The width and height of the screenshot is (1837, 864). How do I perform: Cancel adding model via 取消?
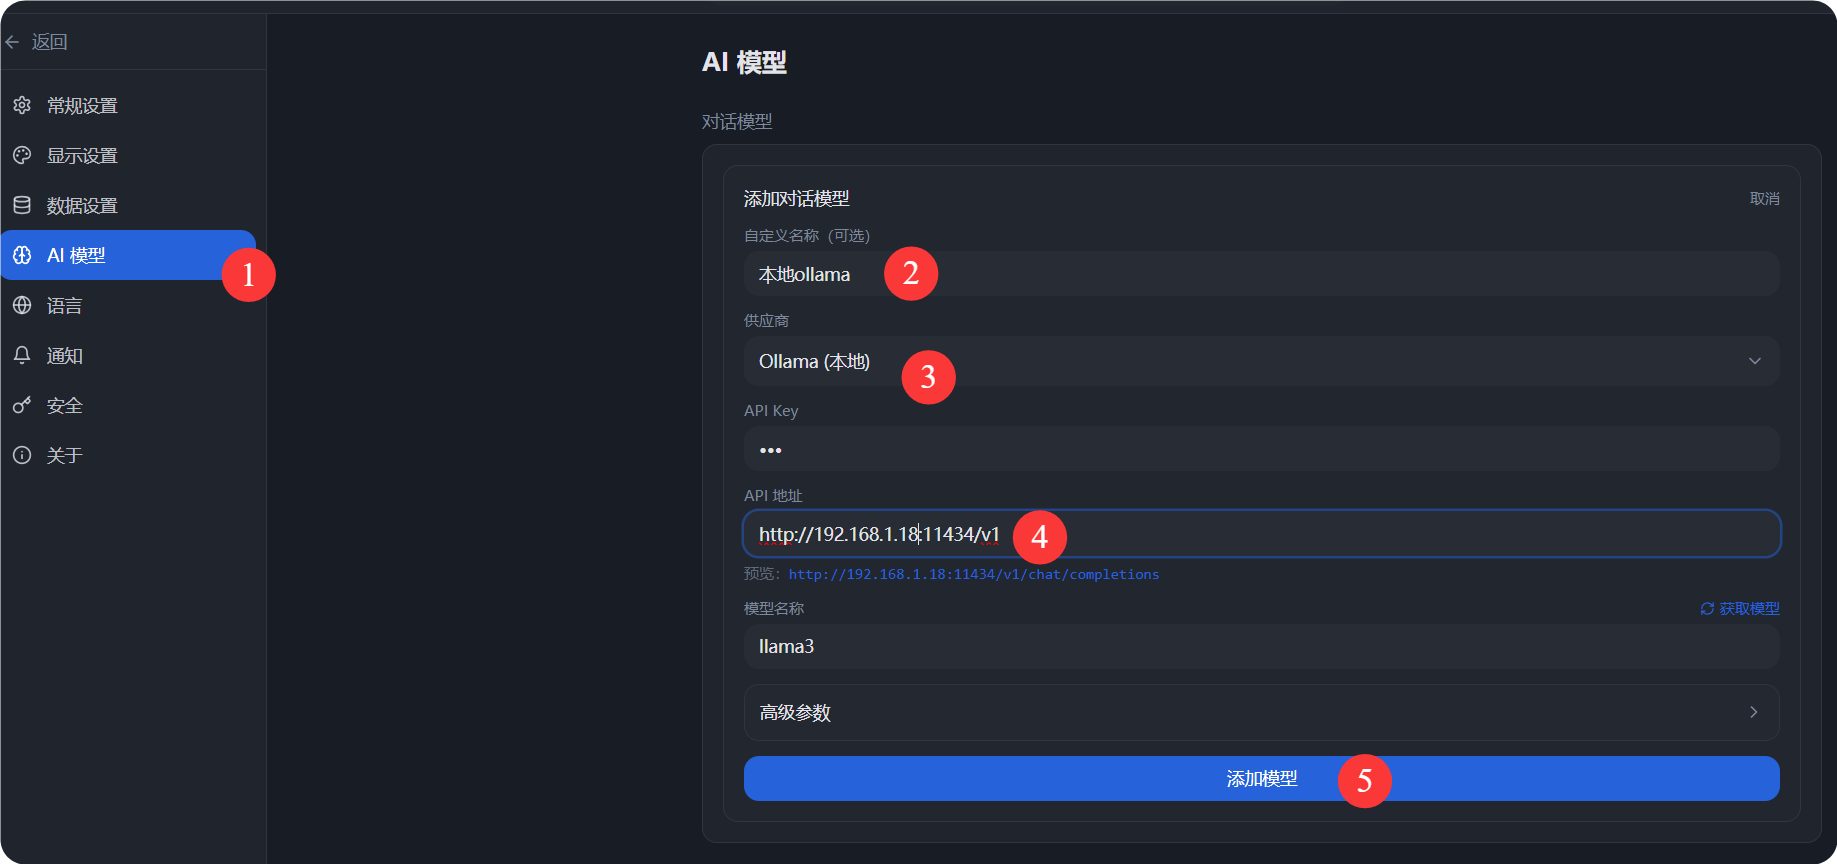click(1764, 199)
